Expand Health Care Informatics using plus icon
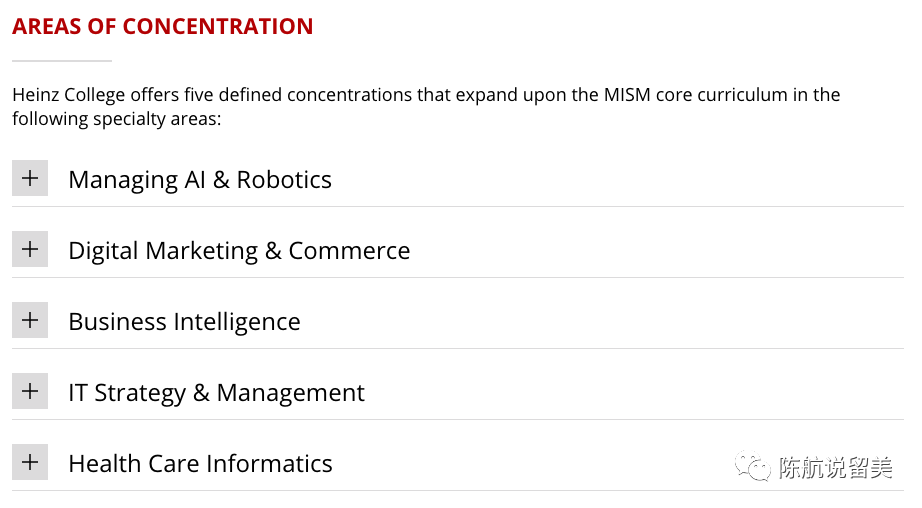The image size is (922, 508). click(30, 462)
